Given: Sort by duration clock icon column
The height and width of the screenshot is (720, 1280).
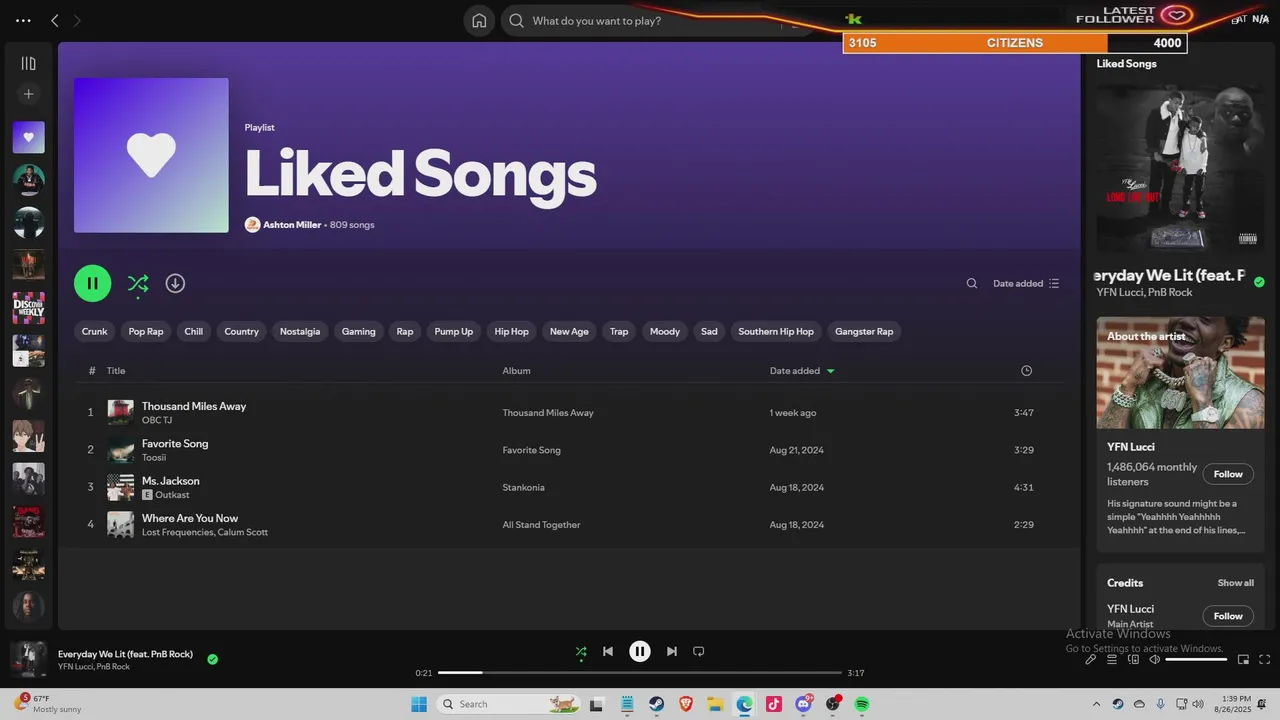Looking at the screenshot, I should [x=1026, y=371].
